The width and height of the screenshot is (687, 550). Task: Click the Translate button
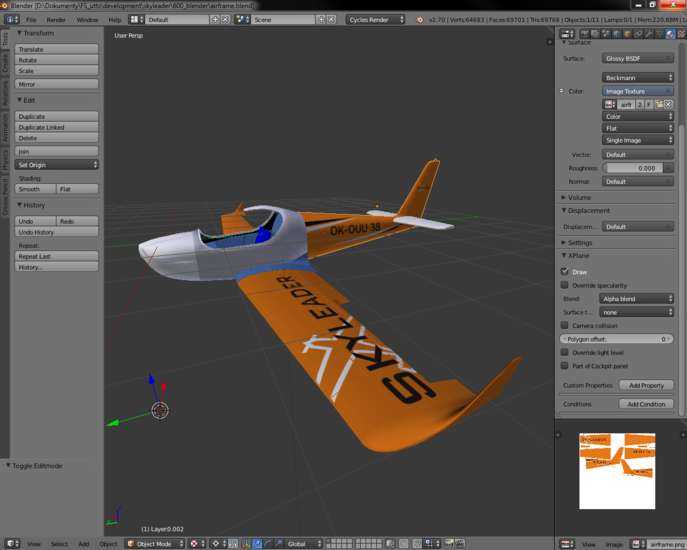click(57, 49)
